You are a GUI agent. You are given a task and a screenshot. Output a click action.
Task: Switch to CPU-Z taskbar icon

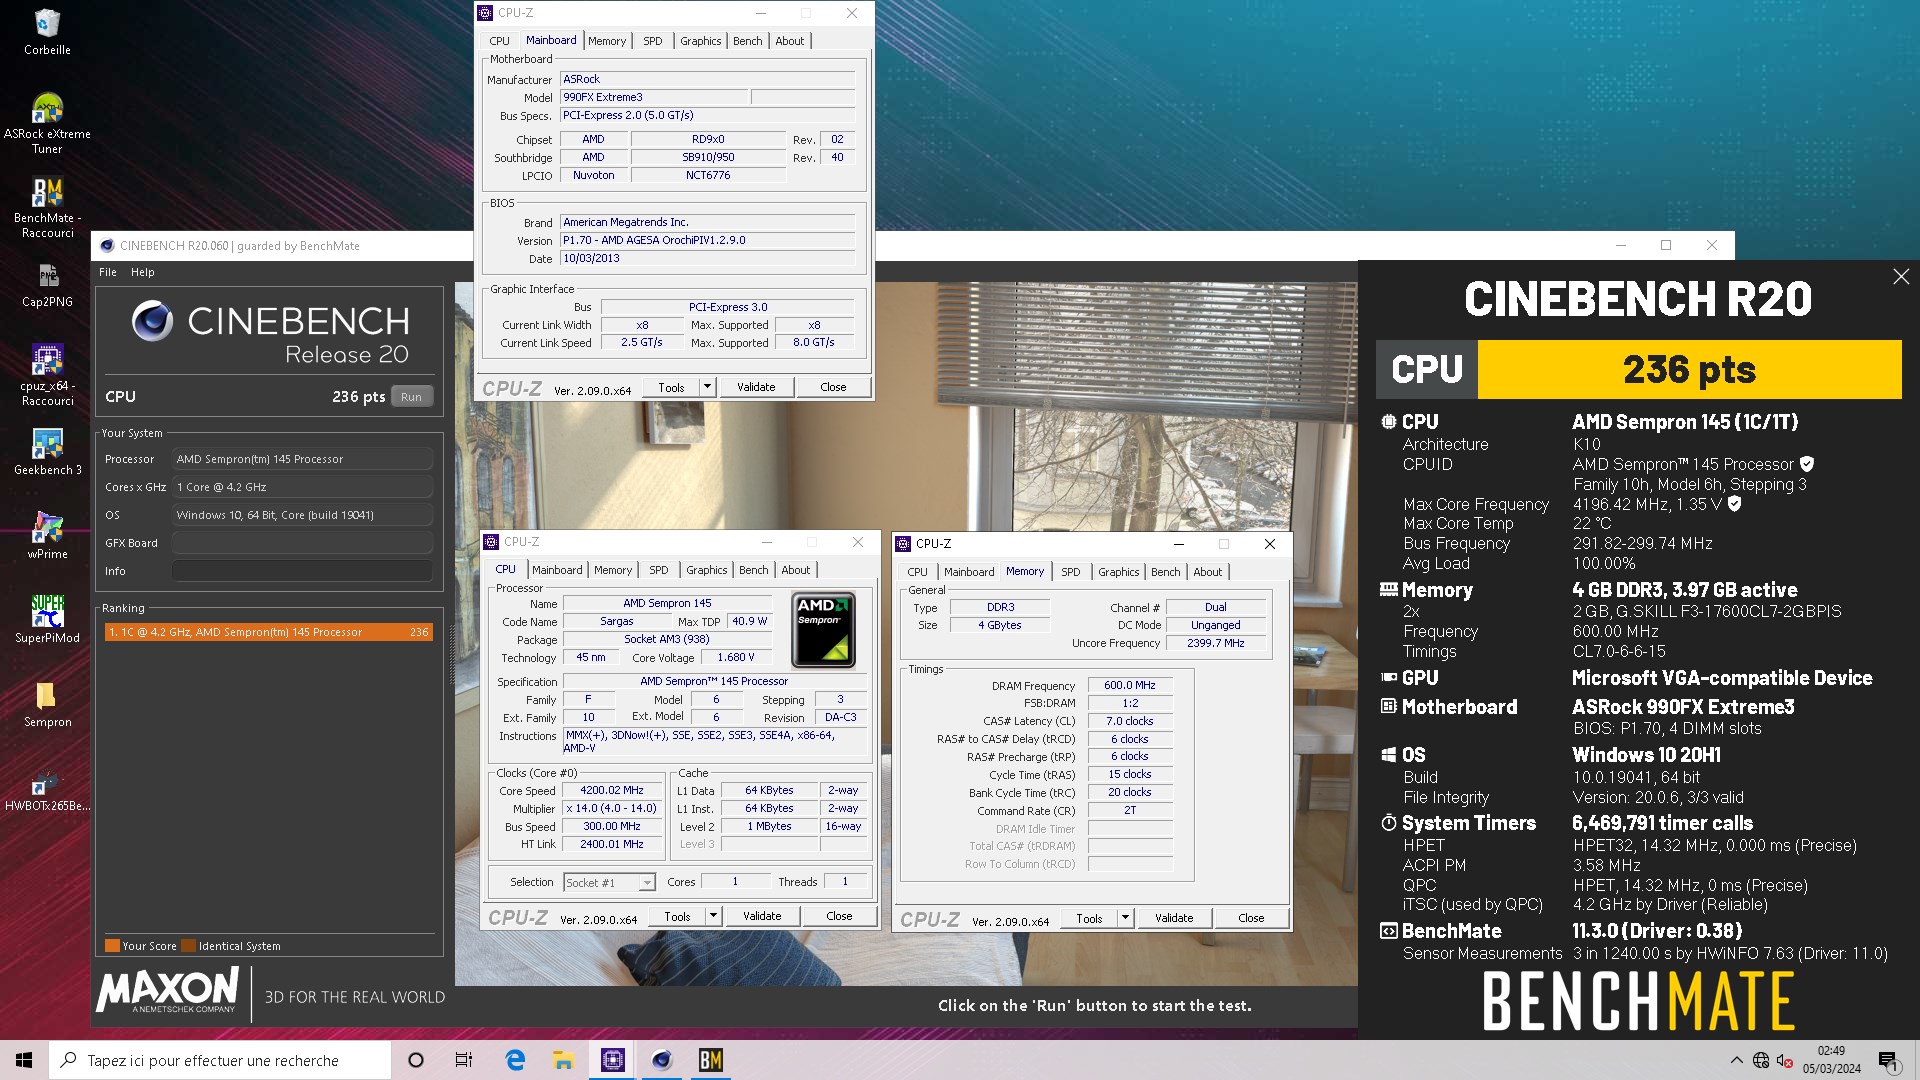[x=613, y=1060]
